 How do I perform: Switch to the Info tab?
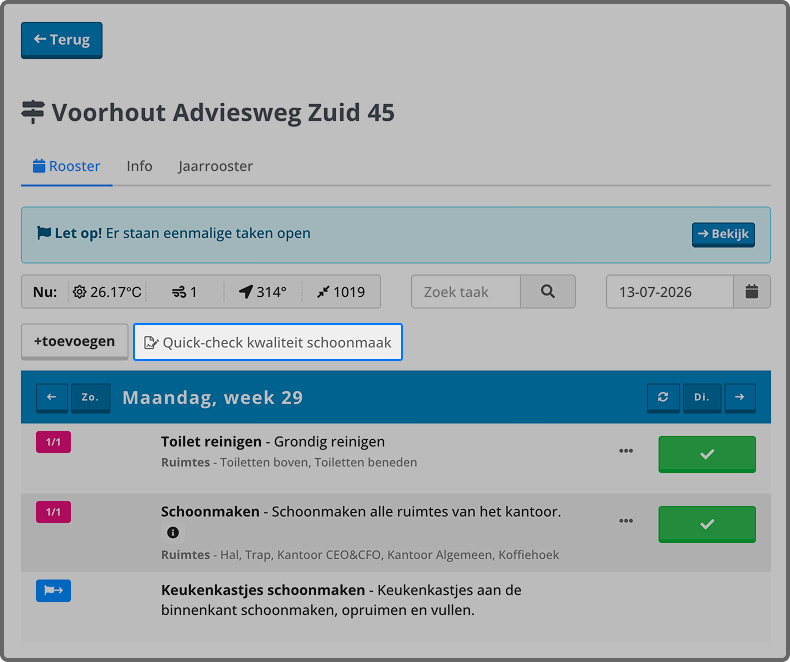[139, 166]
